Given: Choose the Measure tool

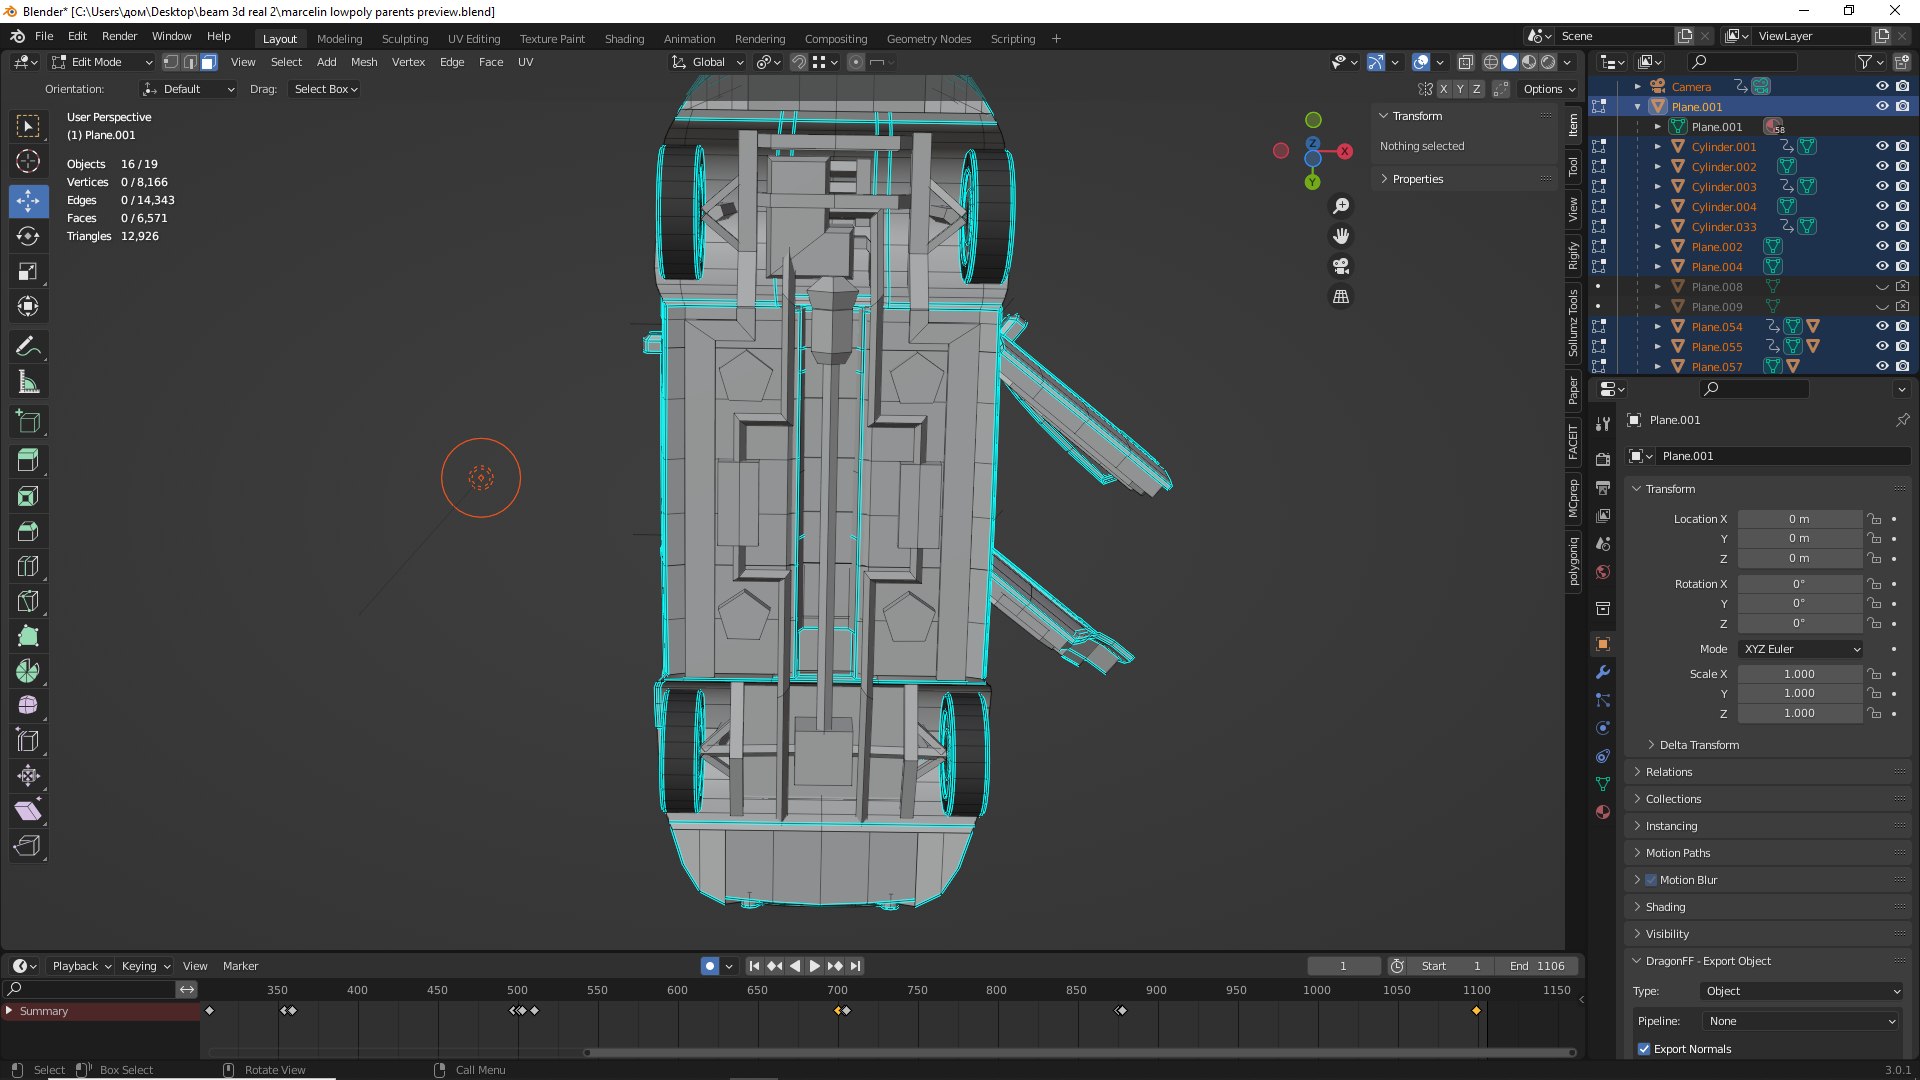Looking at the screenshot, I should tap(28, 382).
